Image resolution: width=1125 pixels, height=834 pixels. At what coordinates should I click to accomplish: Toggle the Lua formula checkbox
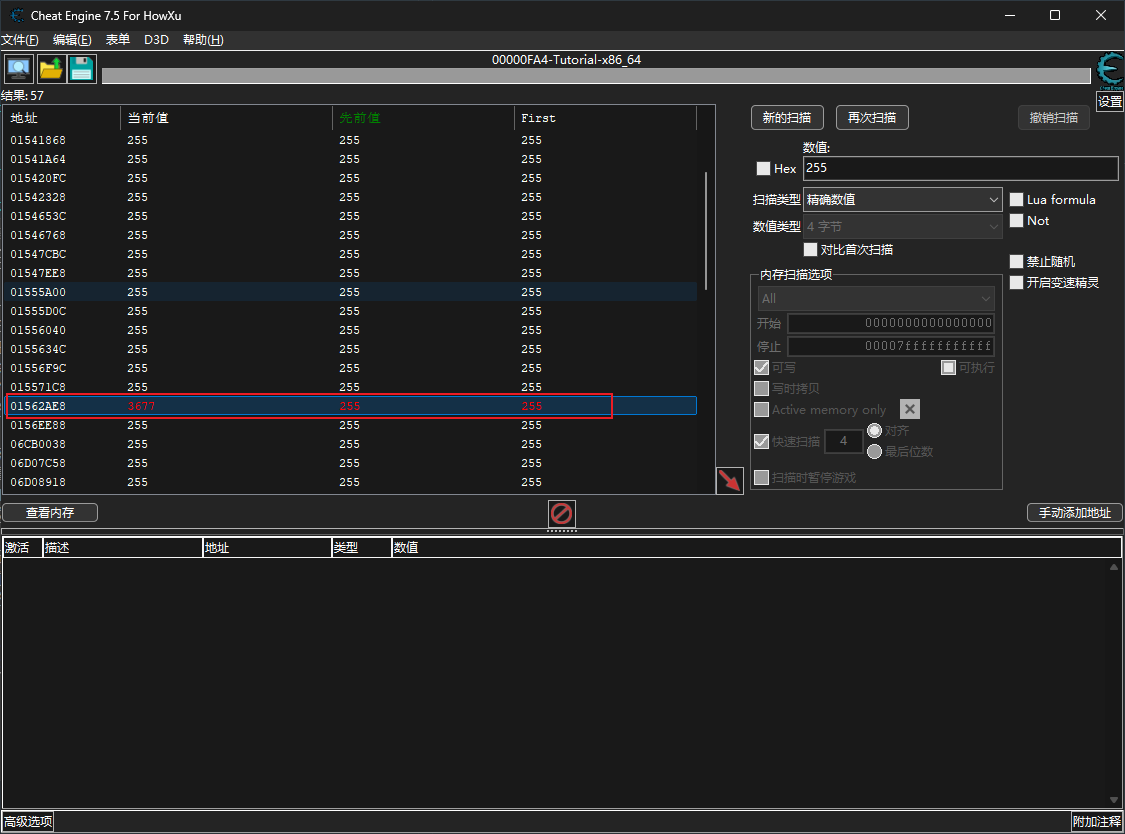[x=1017, y=199]
